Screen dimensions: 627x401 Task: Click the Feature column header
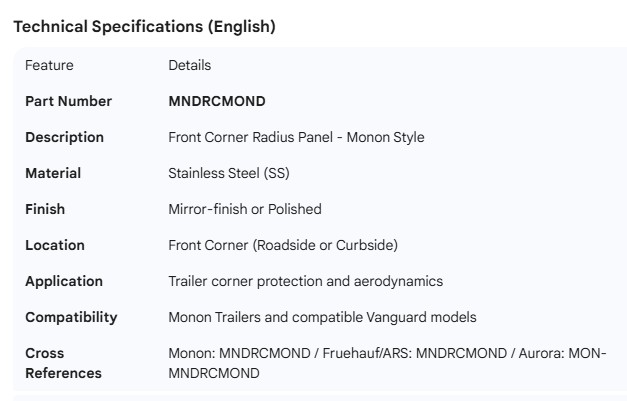coord(49,65)
